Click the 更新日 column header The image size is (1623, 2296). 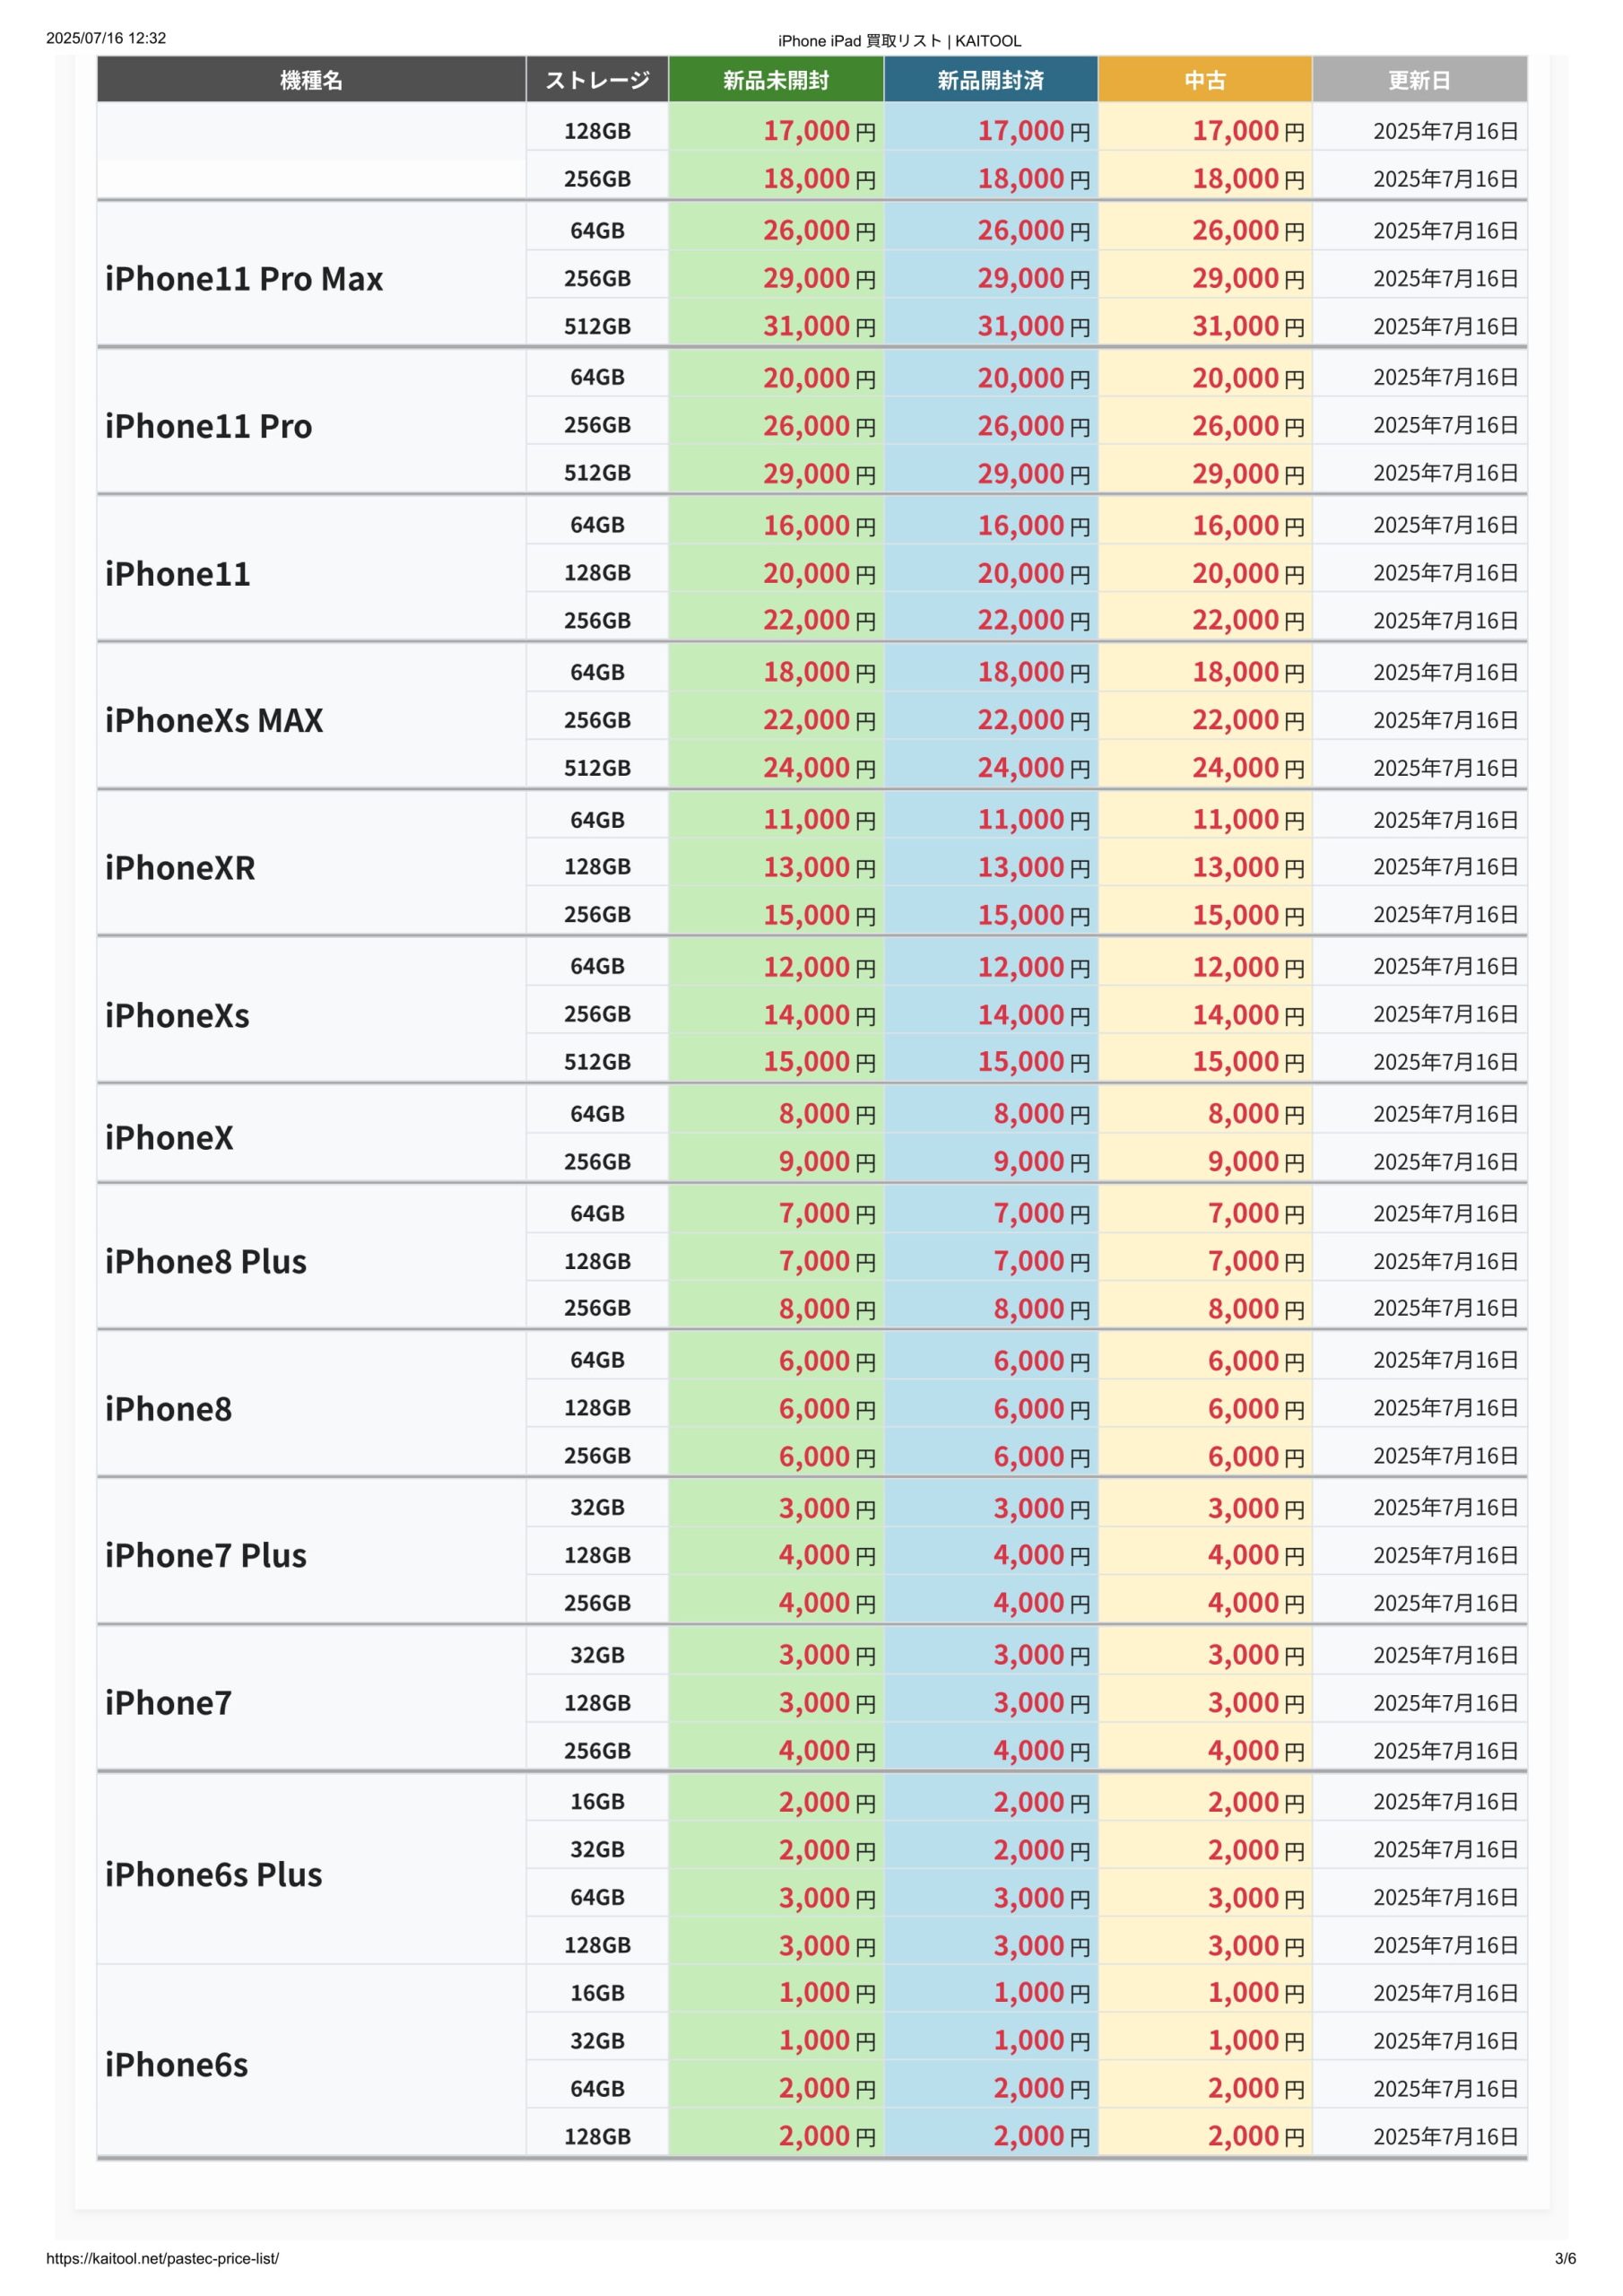click(x=1419, y=80)
